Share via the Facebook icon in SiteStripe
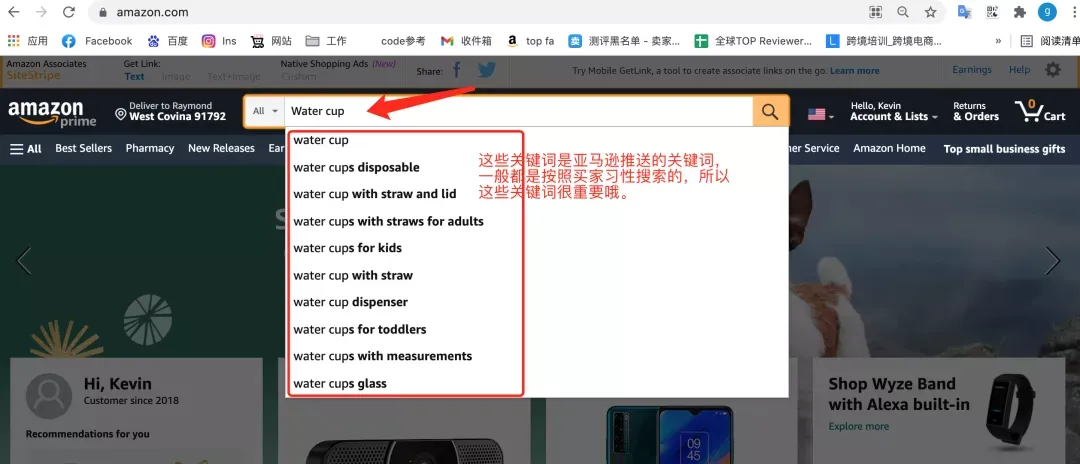Screen dimensions: 1080x464 [457, 70]
